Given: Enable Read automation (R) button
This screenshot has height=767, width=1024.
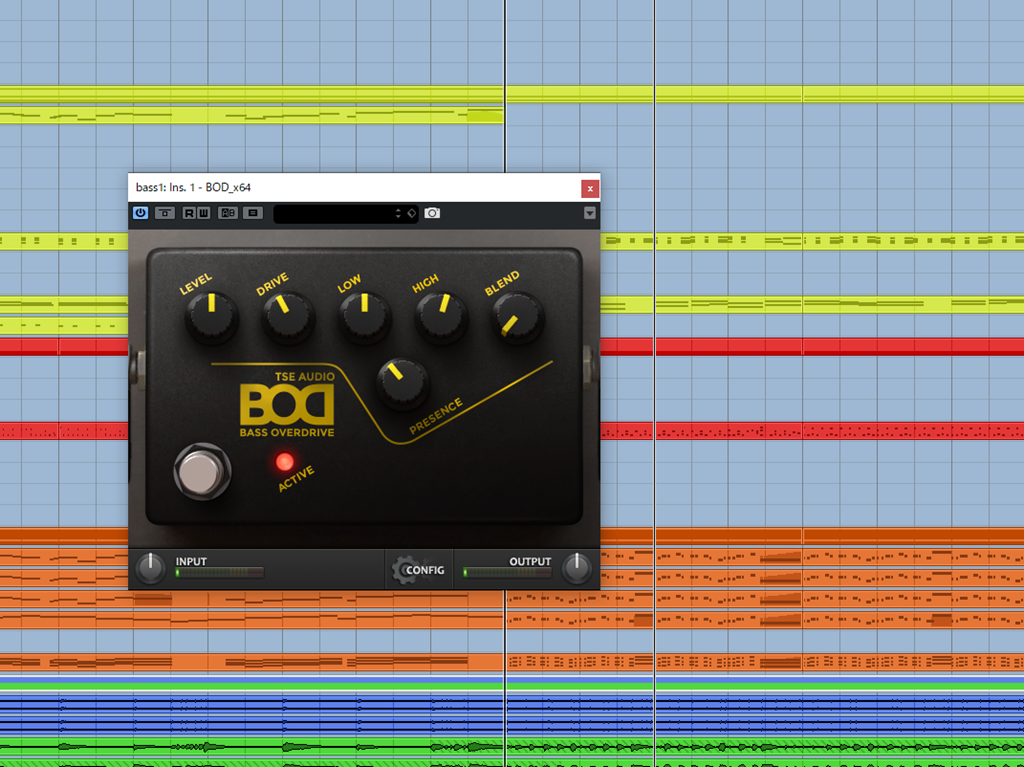Looking at the screenshot, I should tap(190, 213).
